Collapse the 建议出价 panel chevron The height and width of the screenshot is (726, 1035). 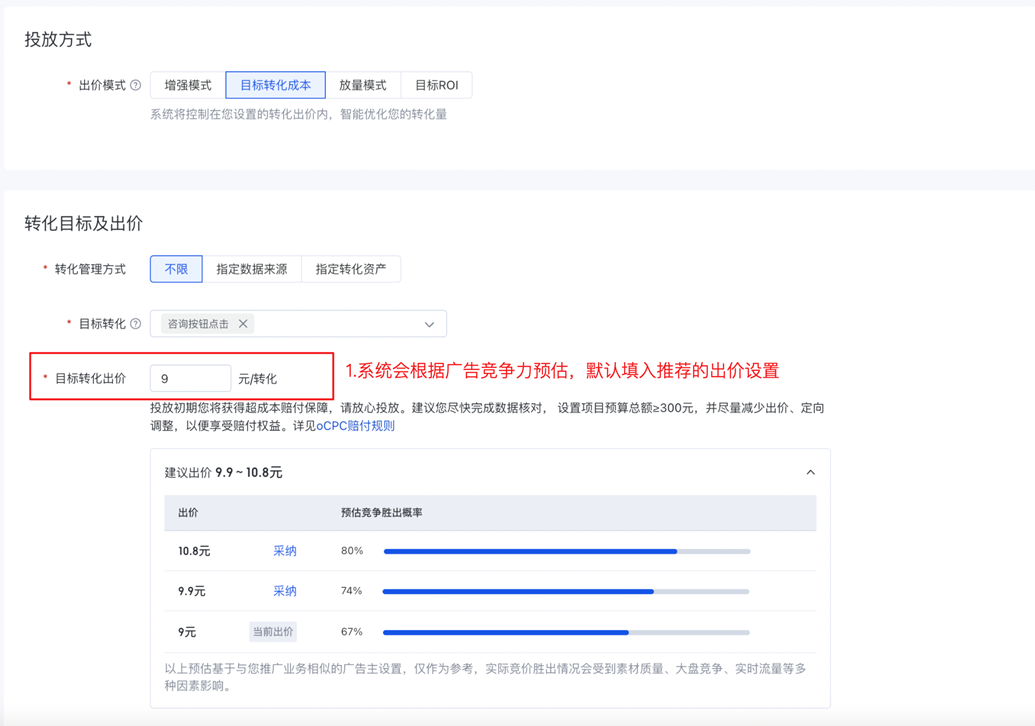(810, 472)
